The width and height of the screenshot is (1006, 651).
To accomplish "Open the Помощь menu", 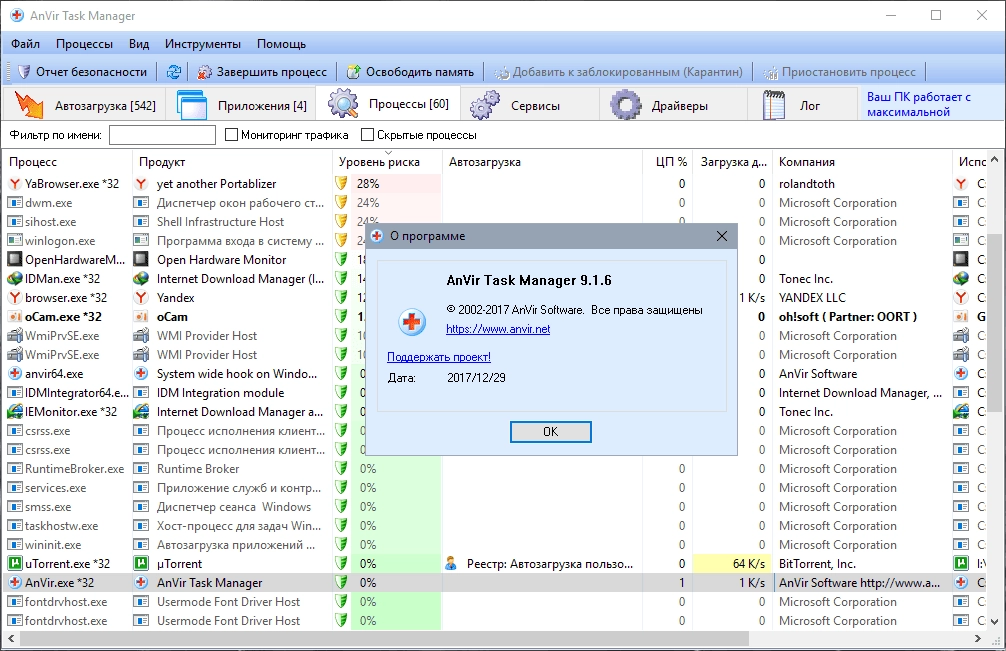I will (281, 44).
